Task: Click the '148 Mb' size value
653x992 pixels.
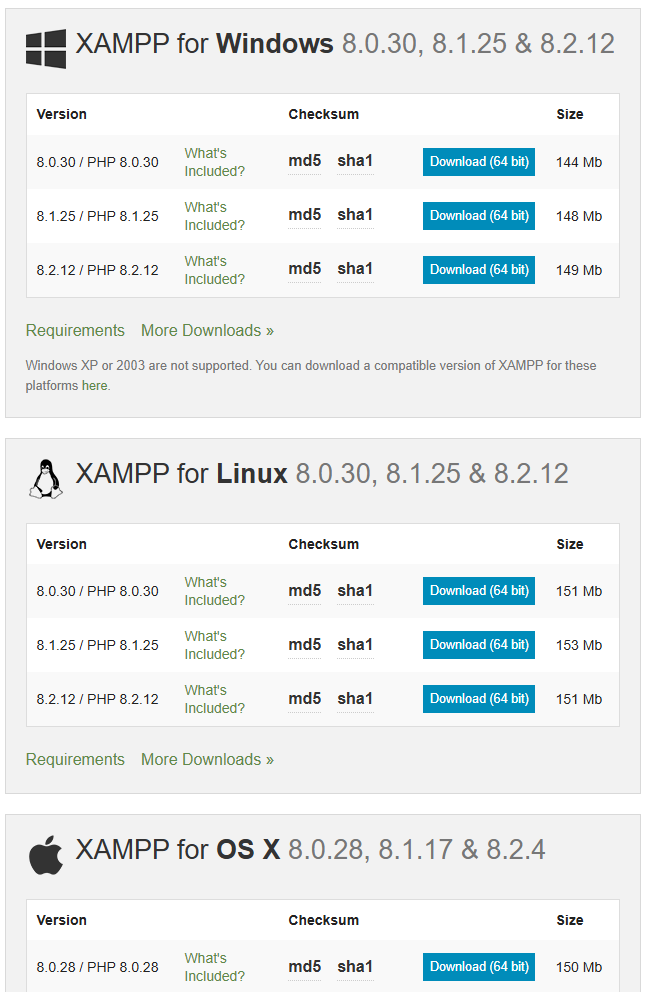Action: click(579, 216)
